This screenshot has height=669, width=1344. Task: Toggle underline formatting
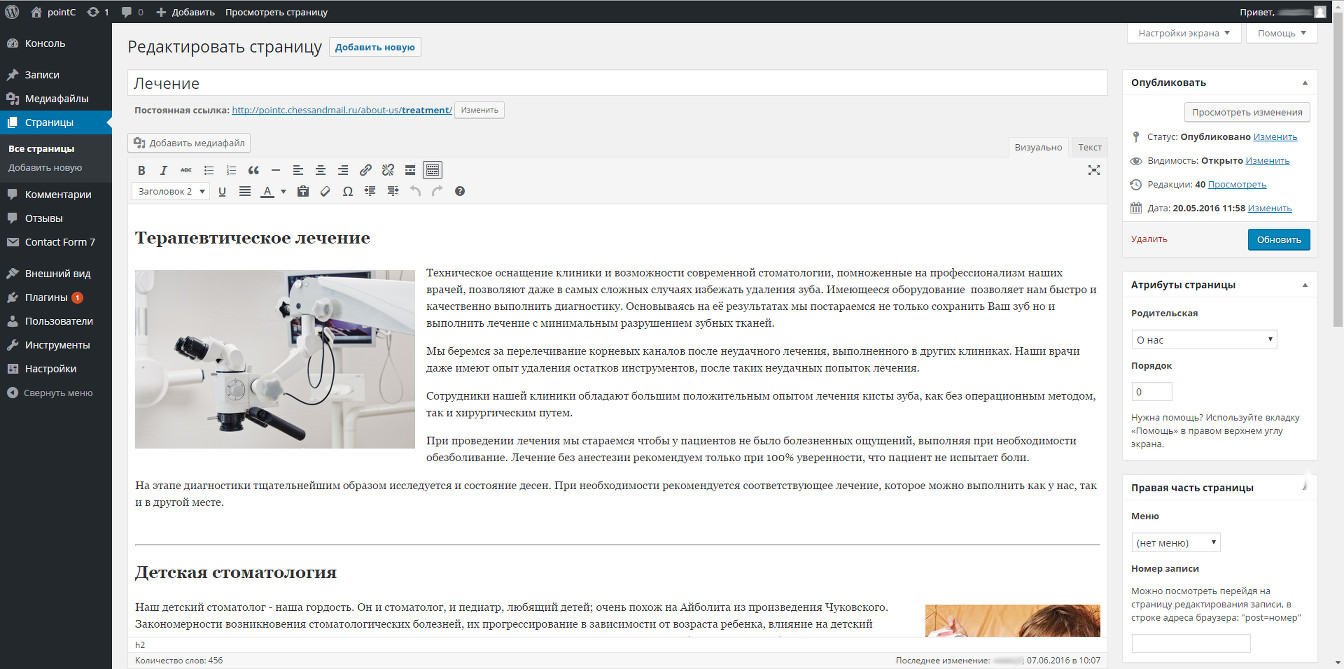(x=222, y=191)
